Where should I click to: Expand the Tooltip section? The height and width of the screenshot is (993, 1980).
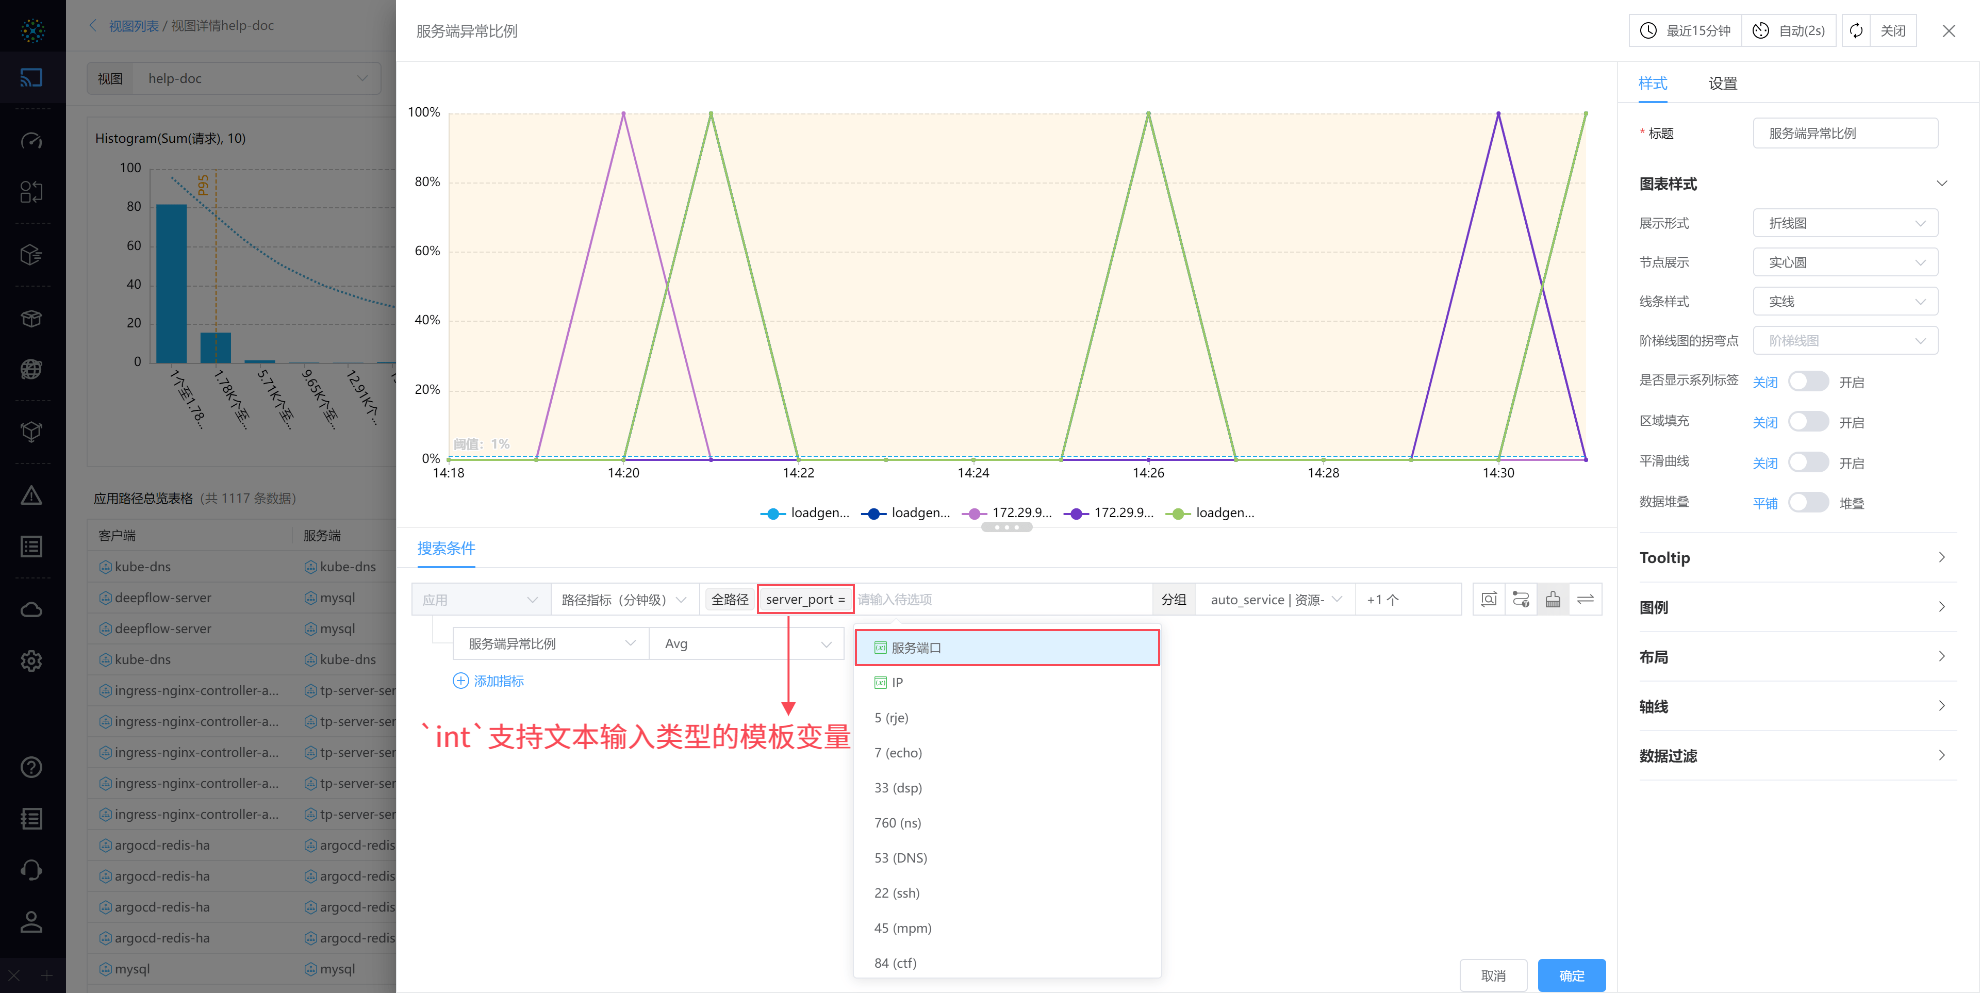[x=1797, y=558]
